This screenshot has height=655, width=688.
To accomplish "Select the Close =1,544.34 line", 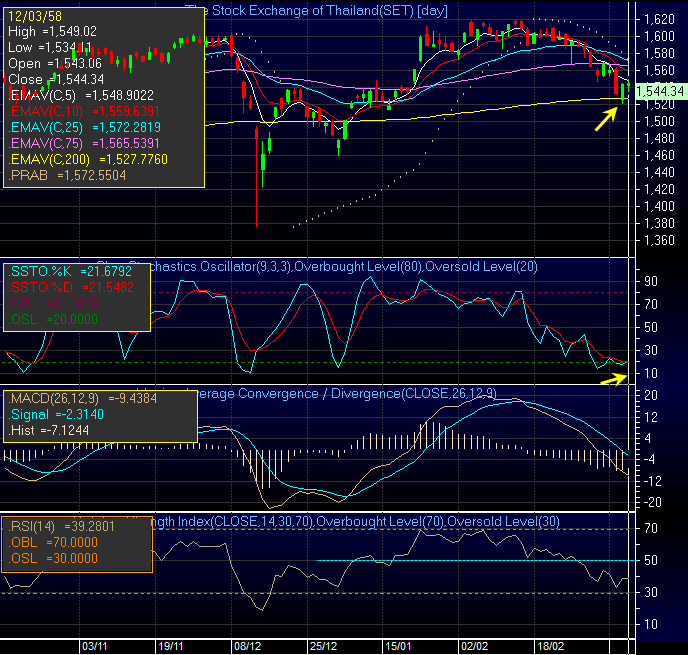I will [x=56, y=79].
